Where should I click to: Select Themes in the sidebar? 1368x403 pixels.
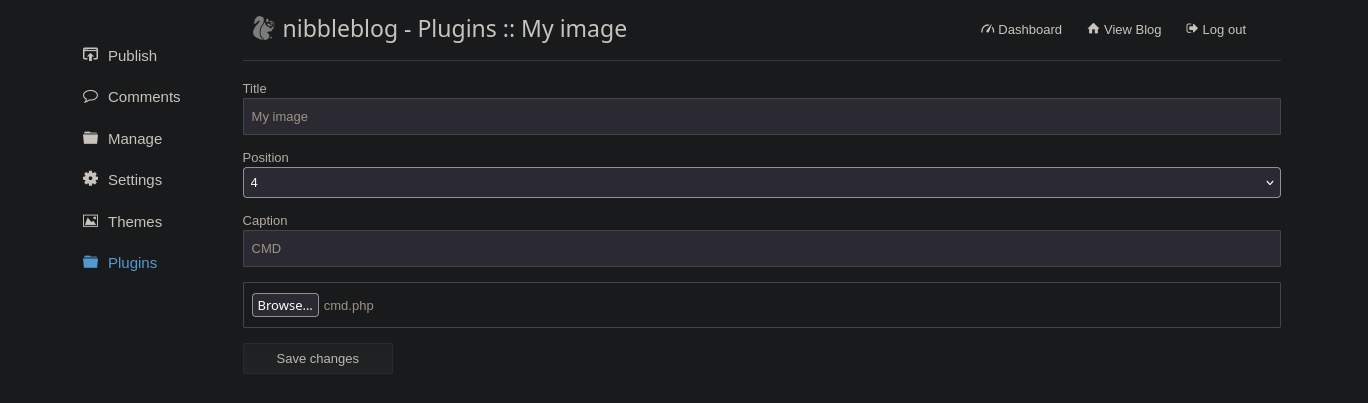(x=135, y=222)
